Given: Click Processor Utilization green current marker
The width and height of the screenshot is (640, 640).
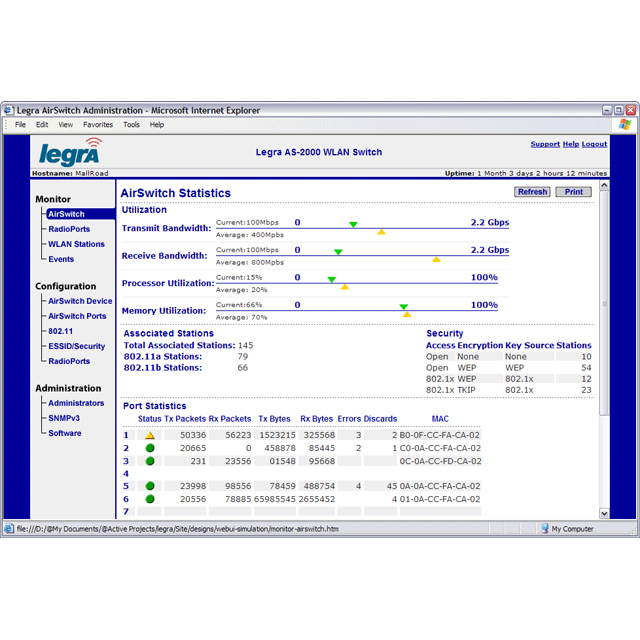Looking at the screenshot, I should (332, 279).
